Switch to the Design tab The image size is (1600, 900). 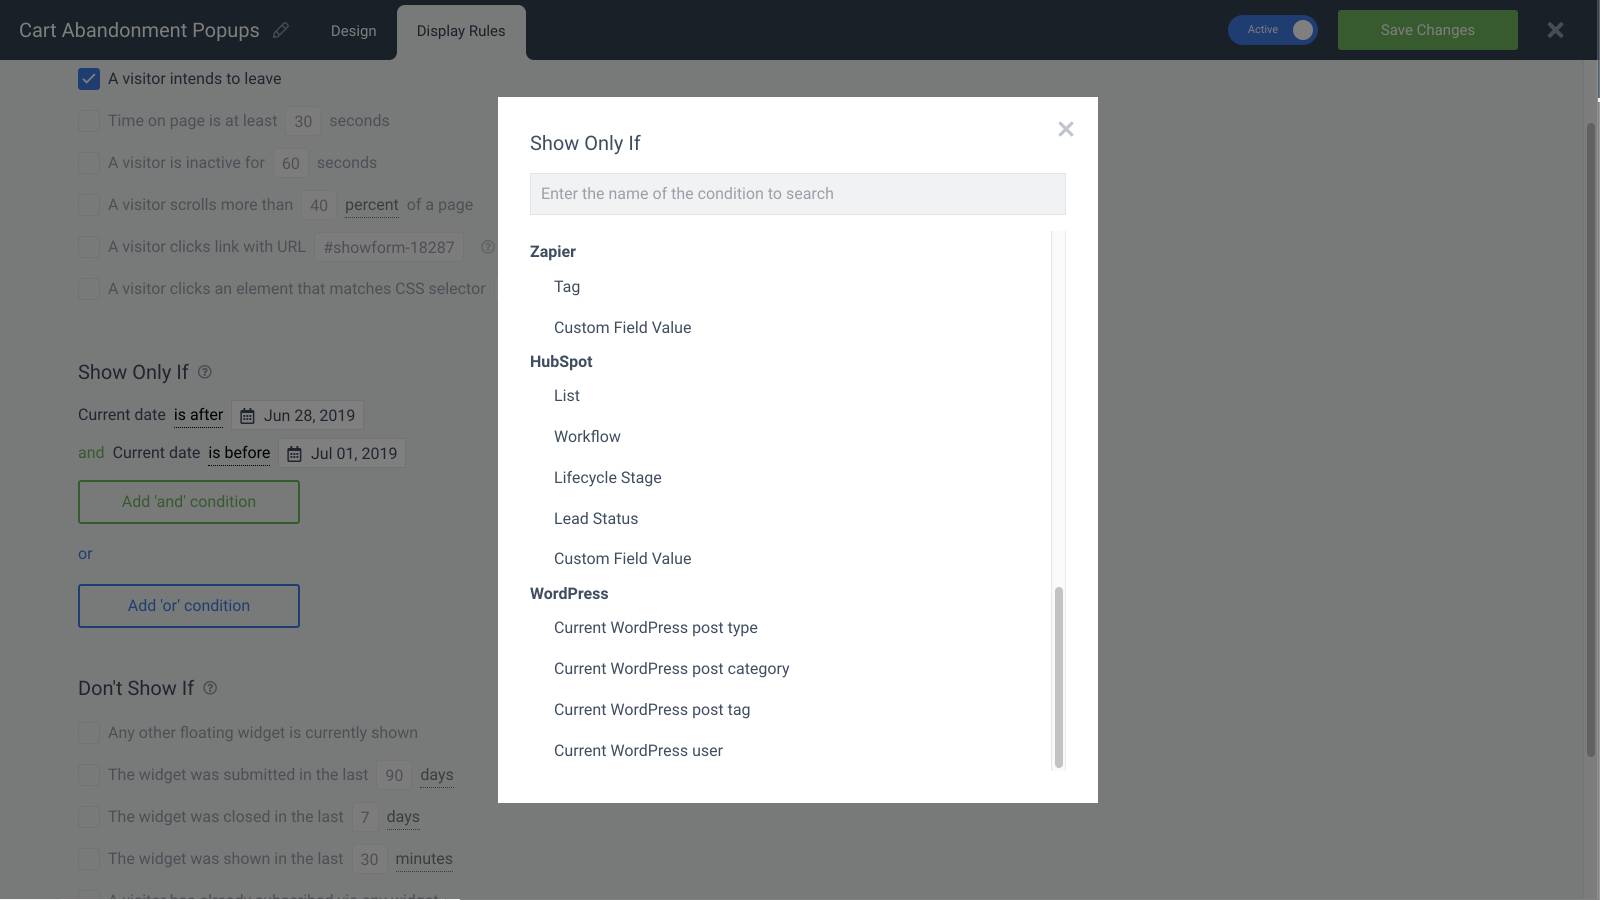(353, 31)
